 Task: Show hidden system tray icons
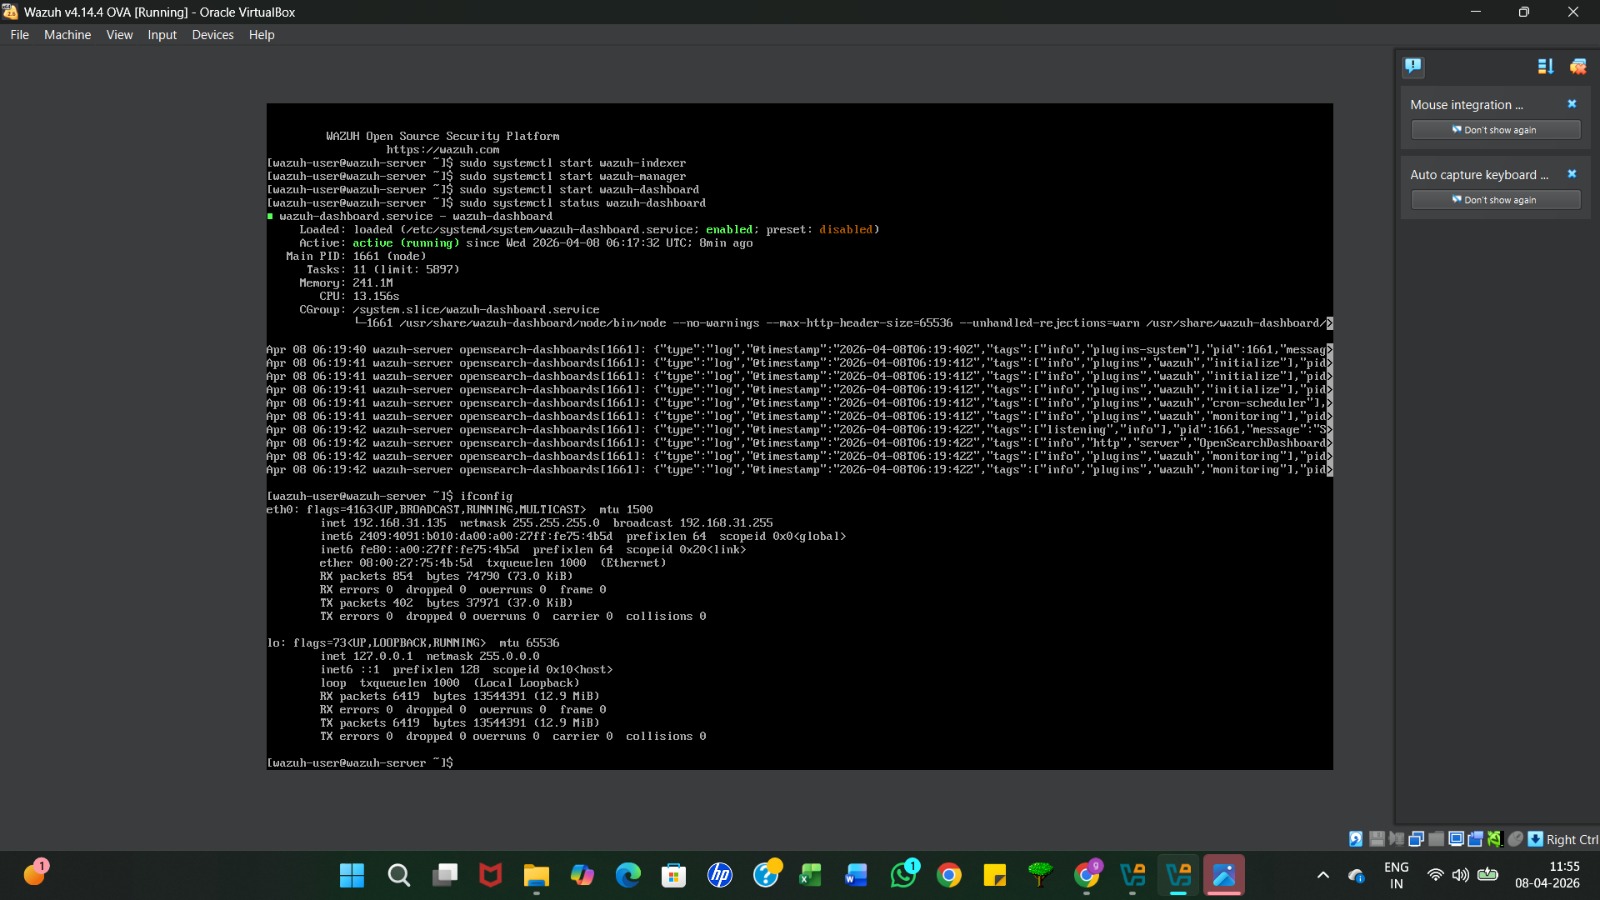pyautogui.click(x=1323, y=876)
